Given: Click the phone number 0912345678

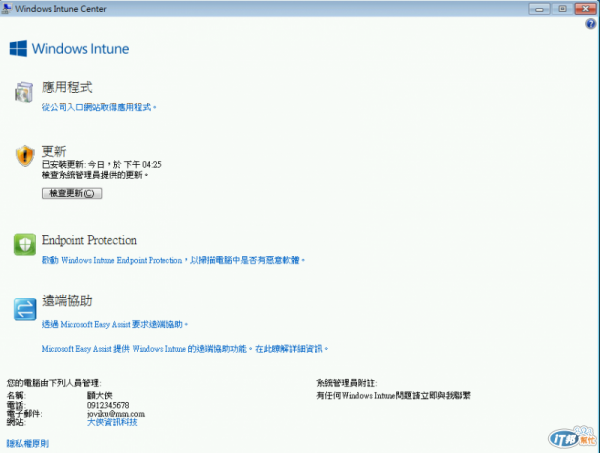Looking at the screenshot, I should pyautogui.click(x=108, y=405).
